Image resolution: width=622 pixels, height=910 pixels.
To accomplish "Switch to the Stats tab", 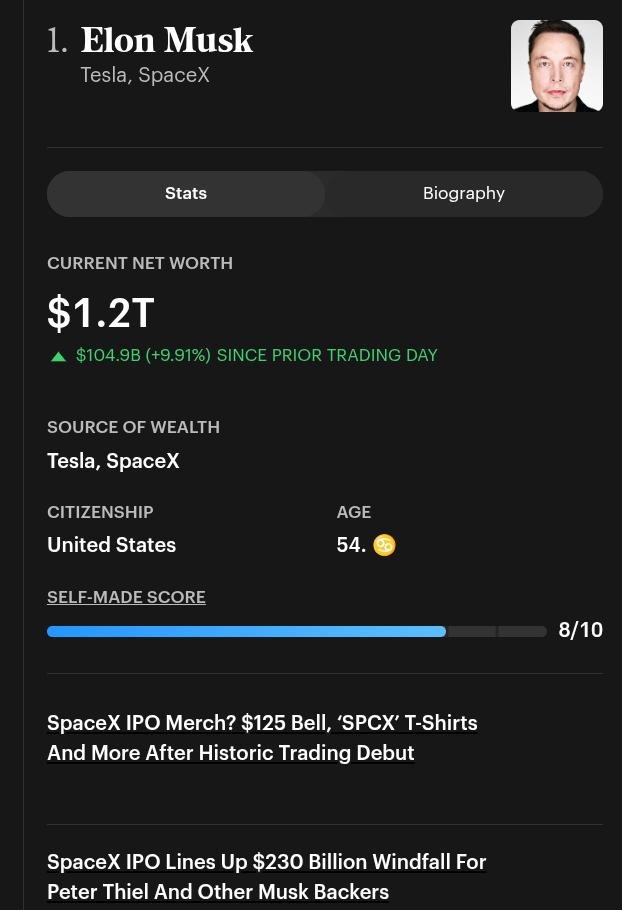I will click(186, 193).
